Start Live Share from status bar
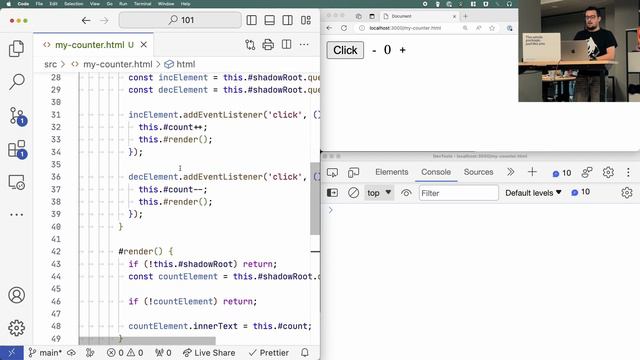The width and height of the screenshot is (640, 360). tap(209, 353)
